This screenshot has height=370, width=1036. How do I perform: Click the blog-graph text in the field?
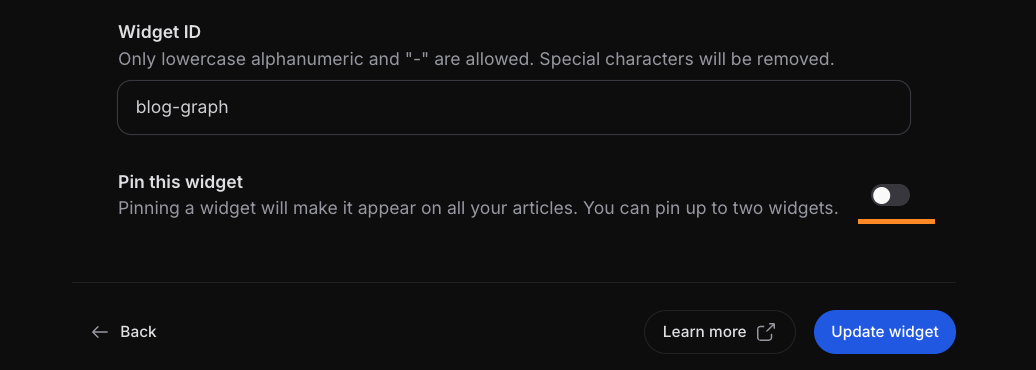click(182, 108)
